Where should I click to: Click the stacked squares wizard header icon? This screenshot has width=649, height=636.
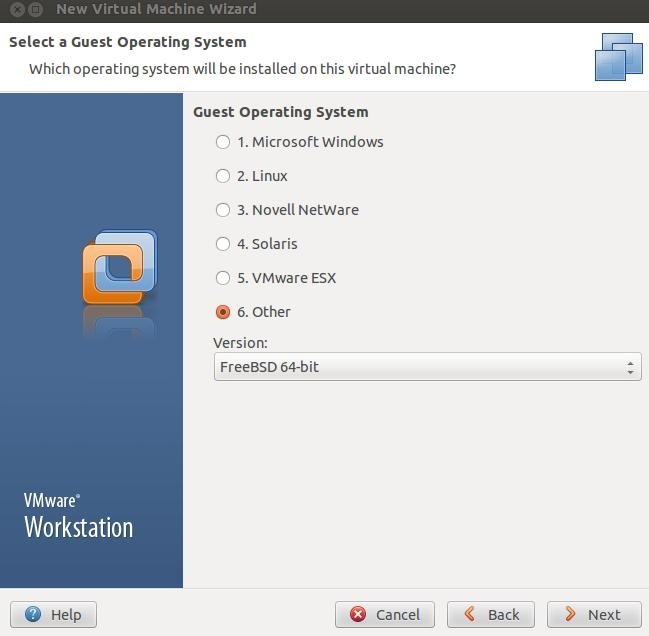(x=619, y=57)
